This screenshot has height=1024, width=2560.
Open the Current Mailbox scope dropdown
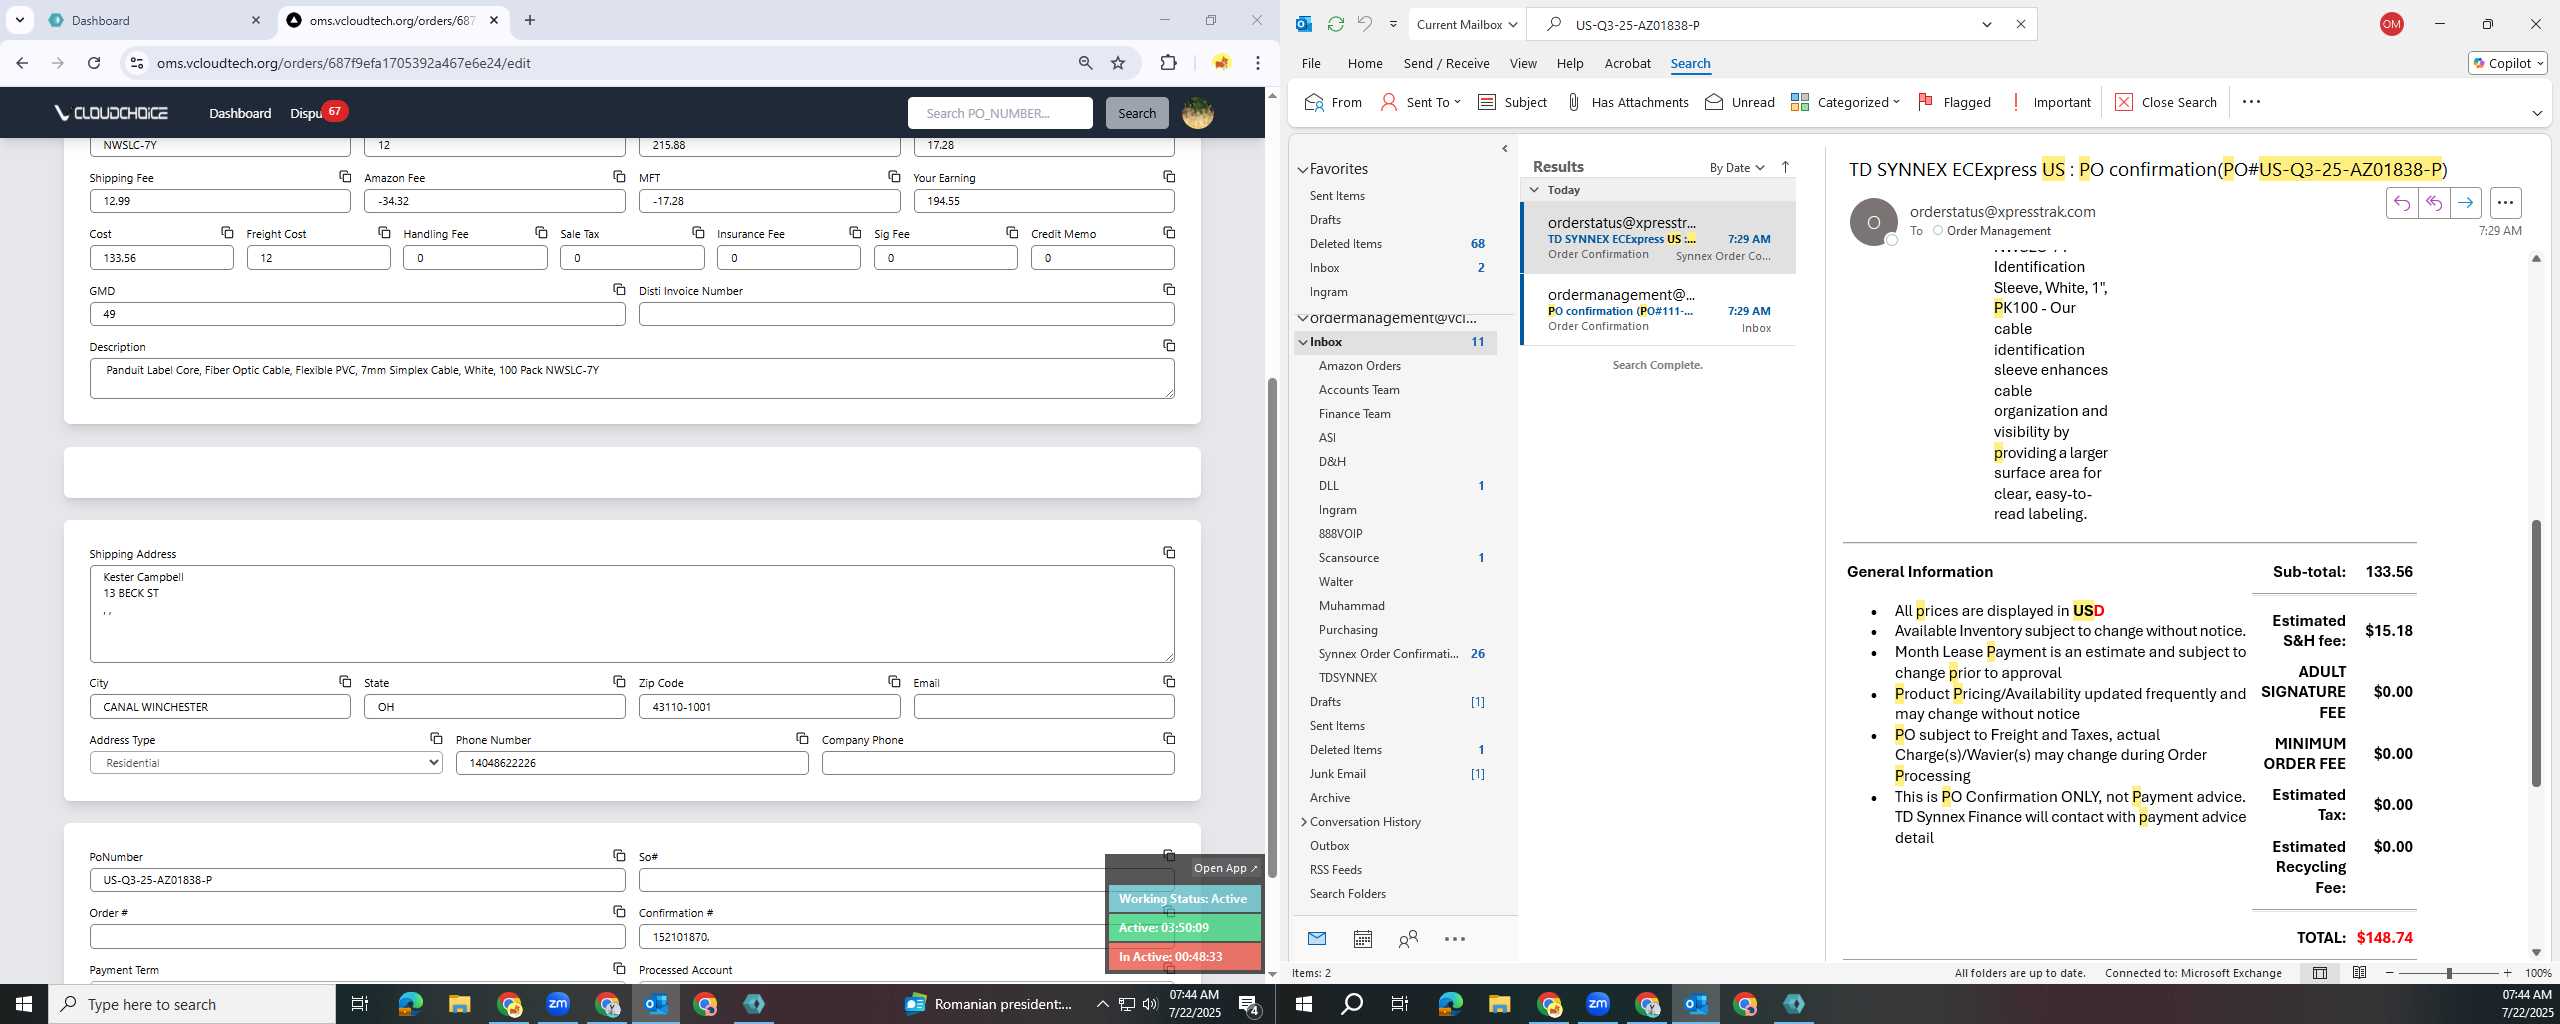(1467, 24)
